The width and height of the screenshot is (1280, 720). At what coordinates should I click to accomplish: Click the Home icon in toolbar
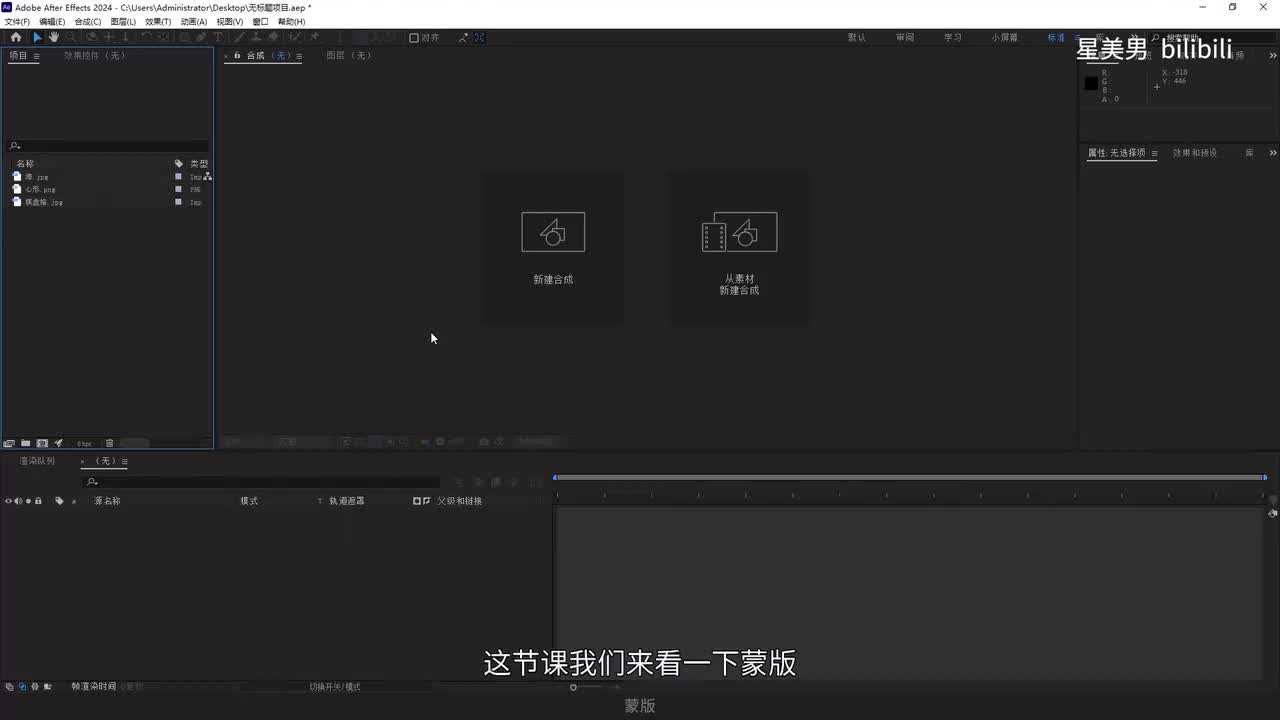(15, 37)
